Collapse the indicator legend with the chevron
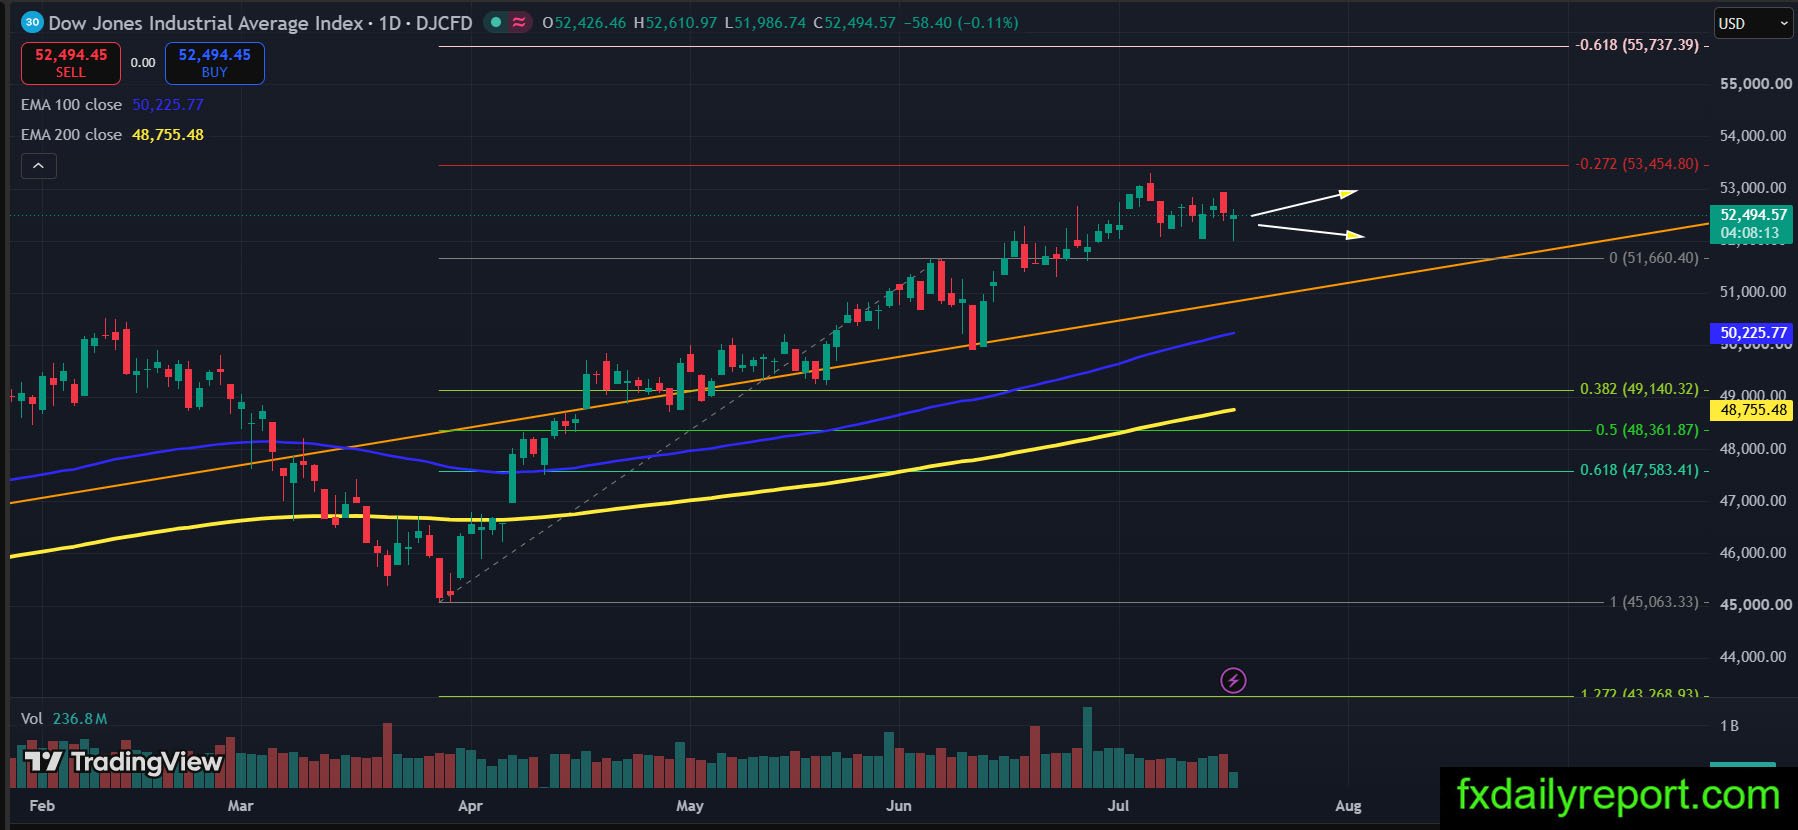 (x=38, y=166)
